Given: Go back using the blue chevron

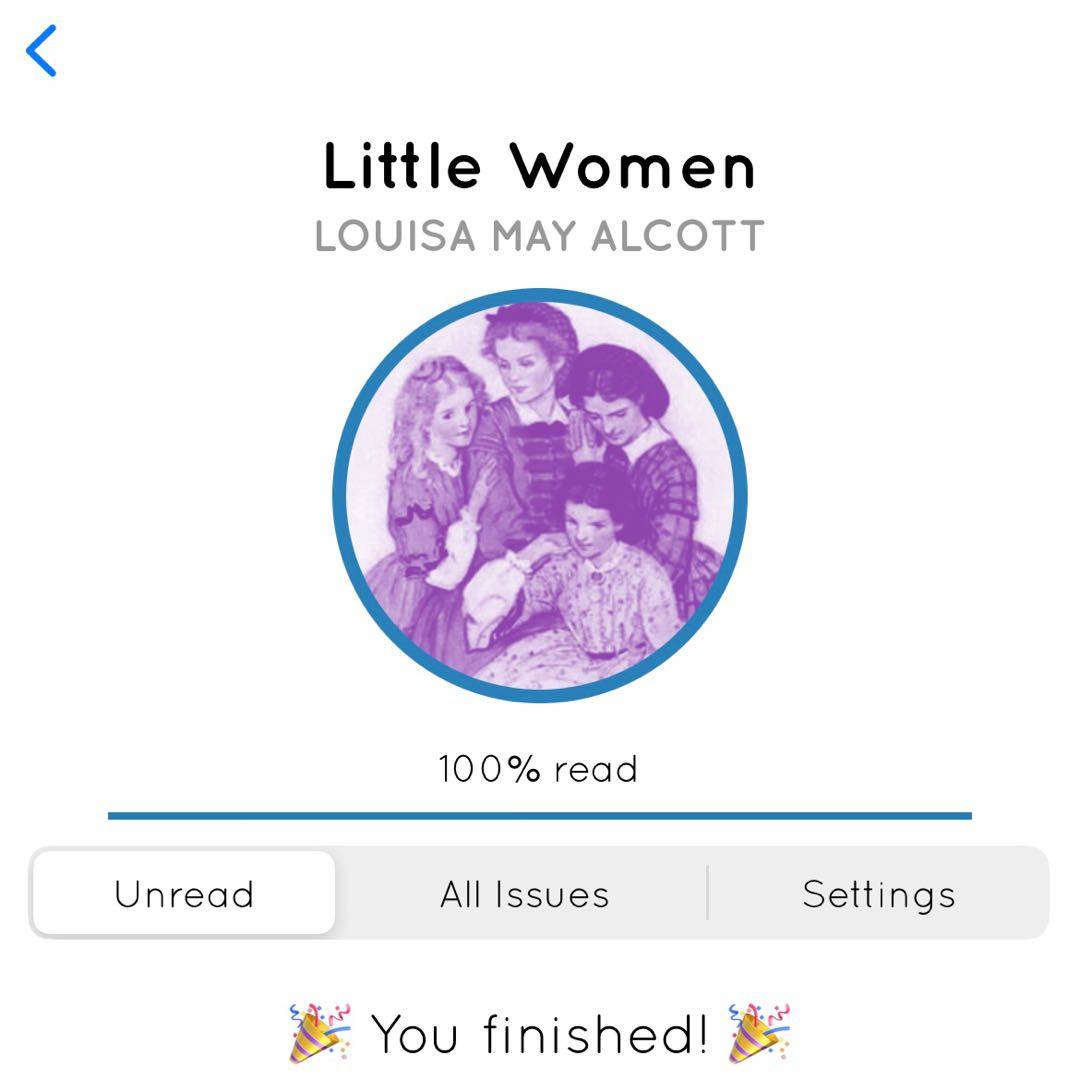Looking at the screenshot, I should [x=41, y=51].
